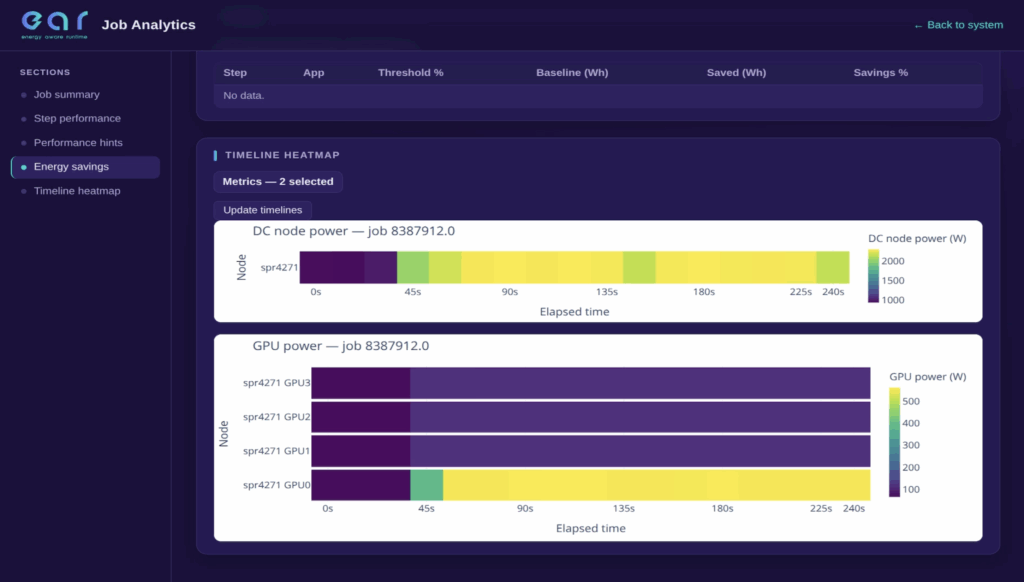Select Energy savings sidebar item
This screenshot has height=582, width=1024.
[86, 167]
